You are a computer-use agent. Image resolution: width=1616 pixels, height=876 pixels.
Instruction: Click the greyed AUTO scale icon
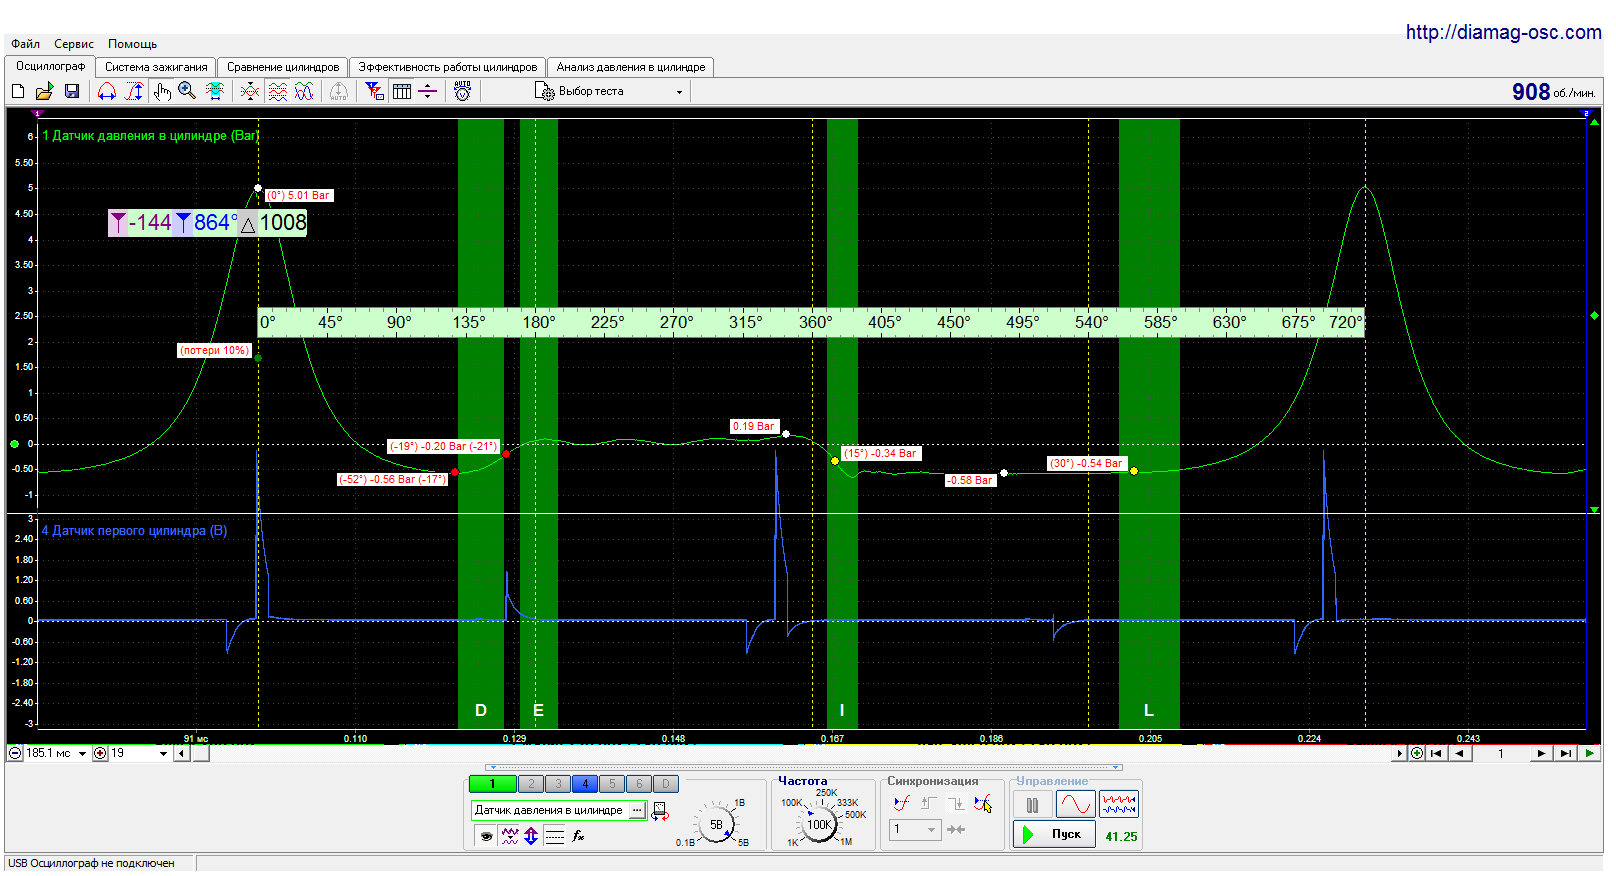(x=339, y=91)
